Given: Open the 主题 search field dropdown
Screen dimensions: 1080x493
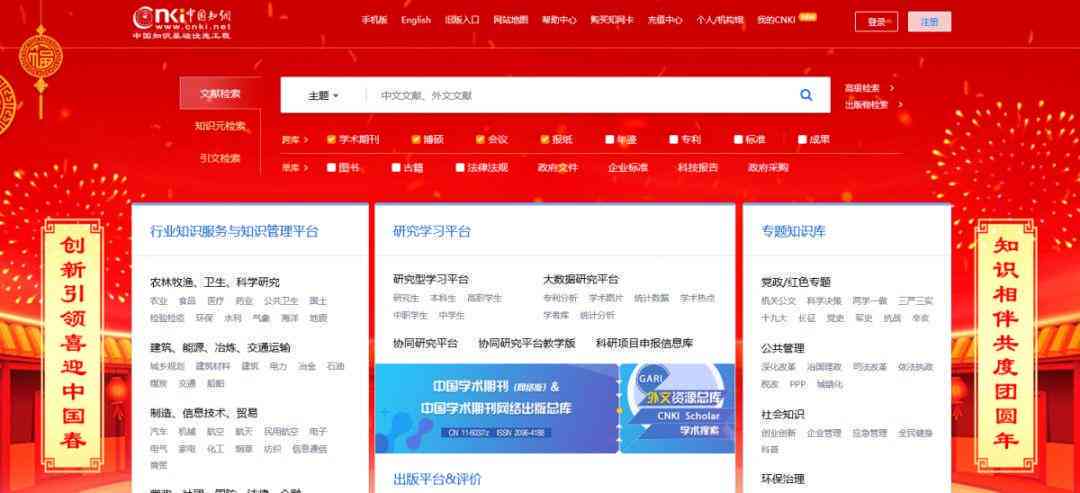Looking at the screenshot, I should 323,96.
